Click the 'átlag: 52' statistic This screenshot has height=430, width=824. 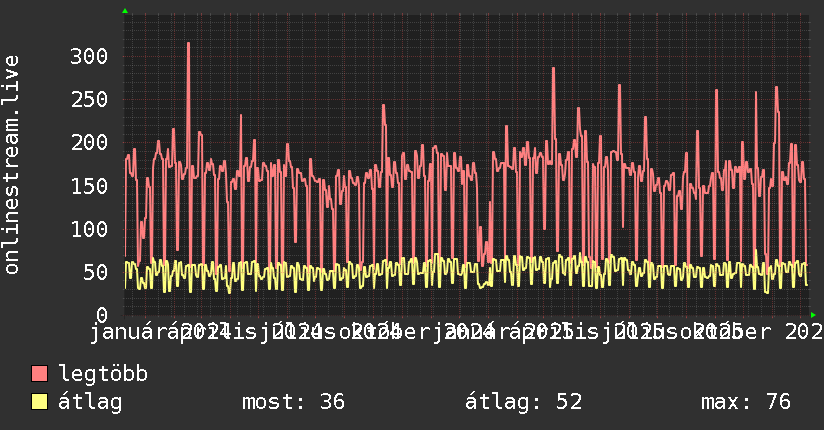tap(523, 402)
